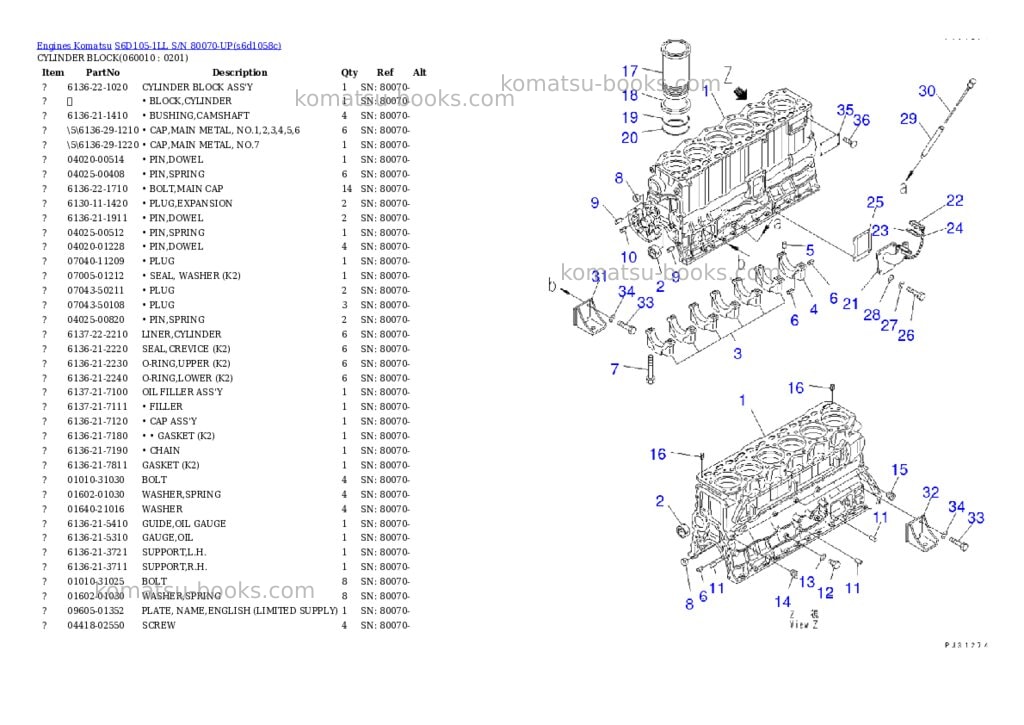The image size is (1024, 725).
Task: Click the O-RING,UPPER (K2) description
Action: click(186, 364)
